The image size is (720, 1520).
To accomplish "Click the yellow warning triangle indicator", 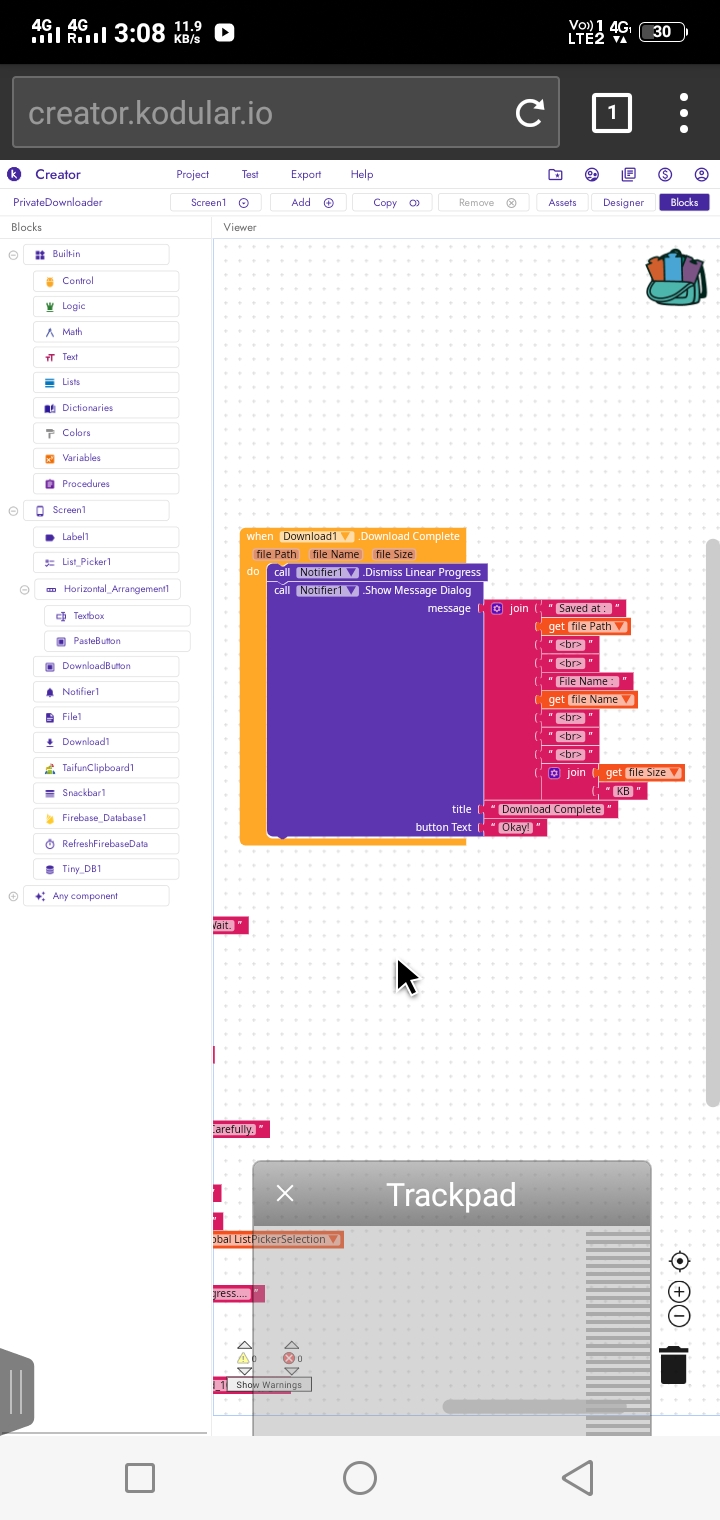I will 243,1358.
